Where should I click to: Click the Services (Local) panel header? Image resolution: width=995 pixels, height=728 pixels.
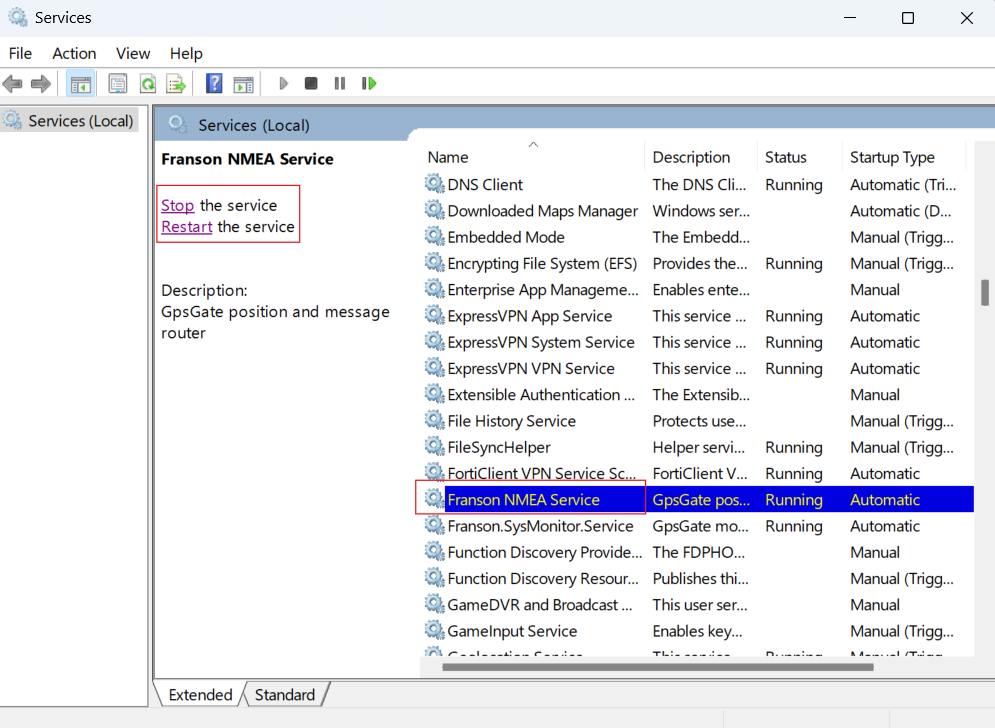[254, 125]
